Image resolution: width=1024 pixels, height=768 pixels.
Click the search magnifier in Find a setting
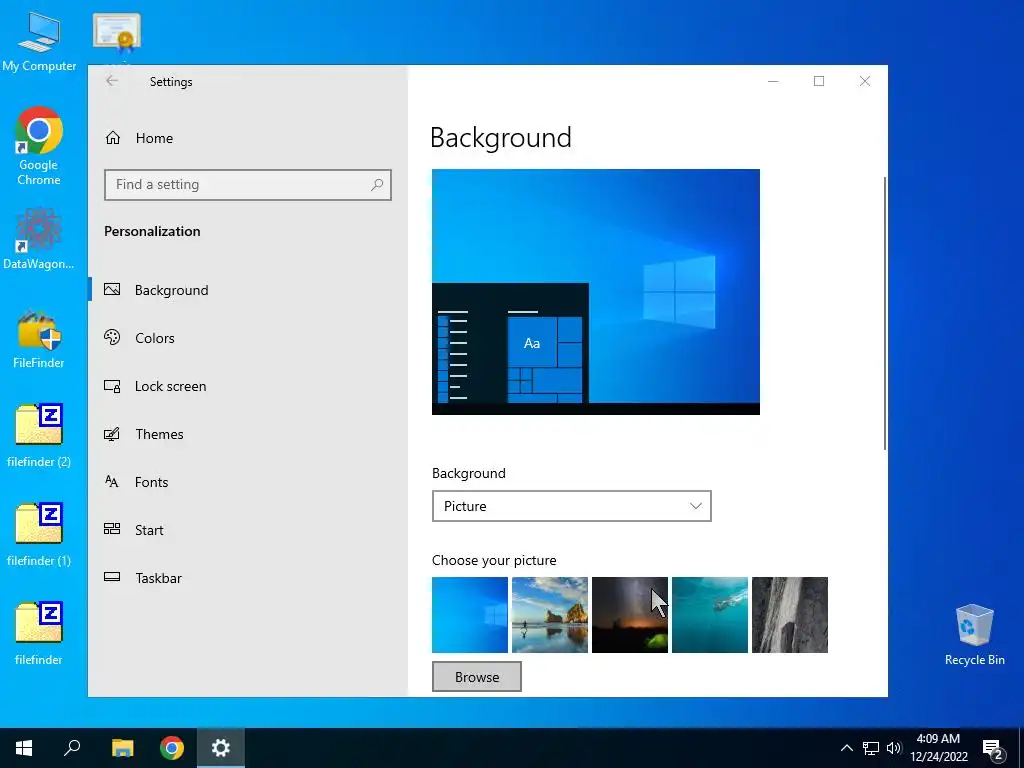click(377, 185)
